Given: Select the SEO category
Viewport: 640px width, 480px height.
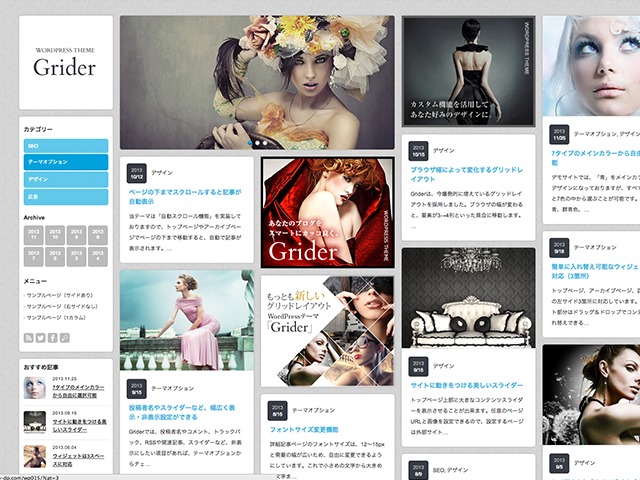Looking at the screenshot, I should coord(66,146).
